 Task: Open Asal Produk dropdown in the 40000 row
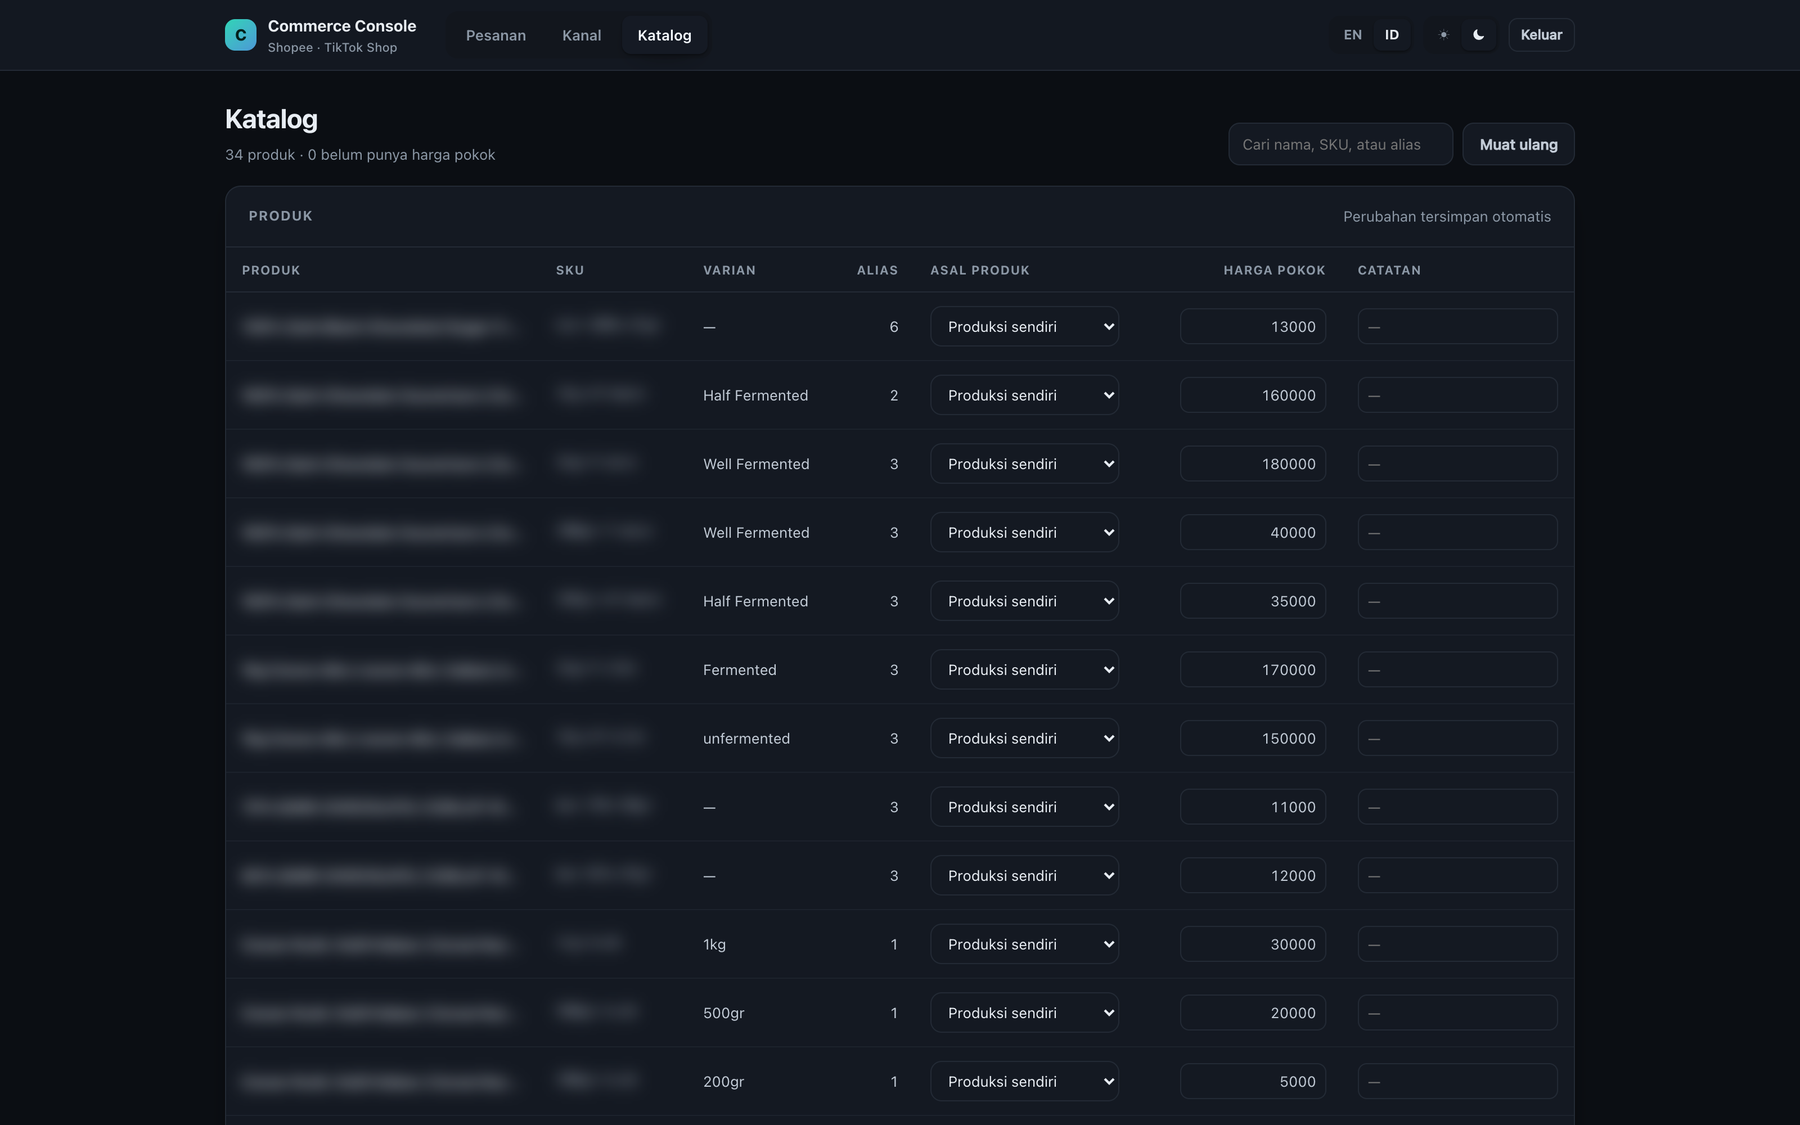[x=1024, y=532]
